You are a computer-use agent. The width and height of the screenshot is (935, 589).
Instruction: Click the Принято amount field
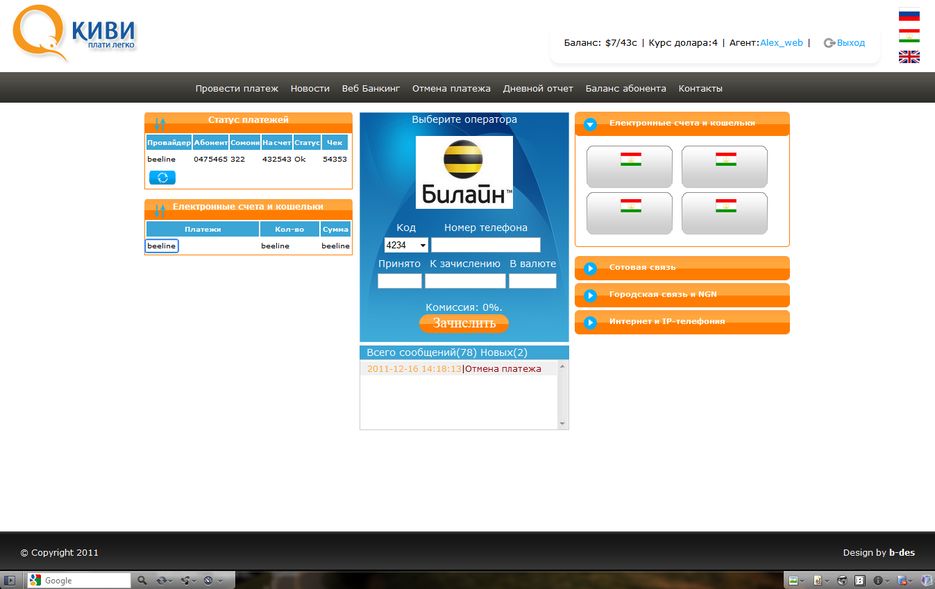400,281
